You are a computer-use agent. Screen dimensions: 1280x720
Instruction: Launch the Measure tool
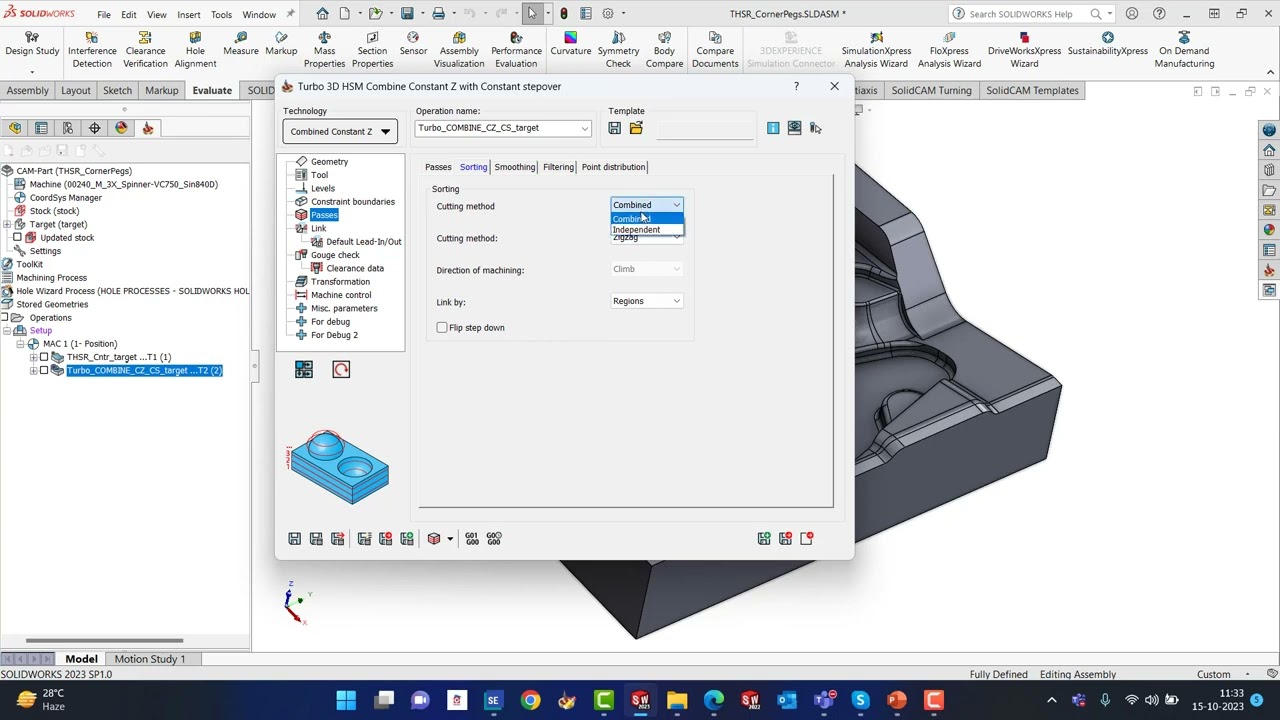pos(241,44)
